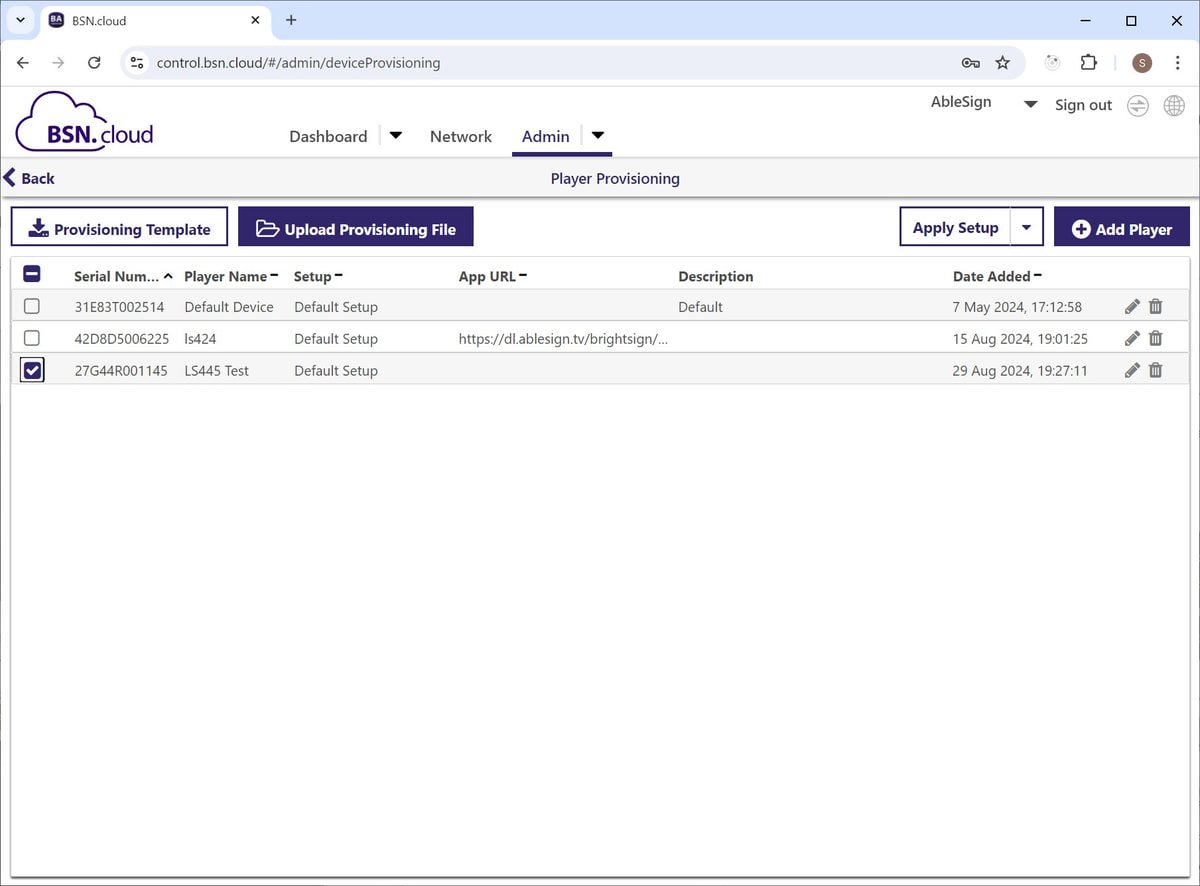Switch to the Network tab

[460, 136]
